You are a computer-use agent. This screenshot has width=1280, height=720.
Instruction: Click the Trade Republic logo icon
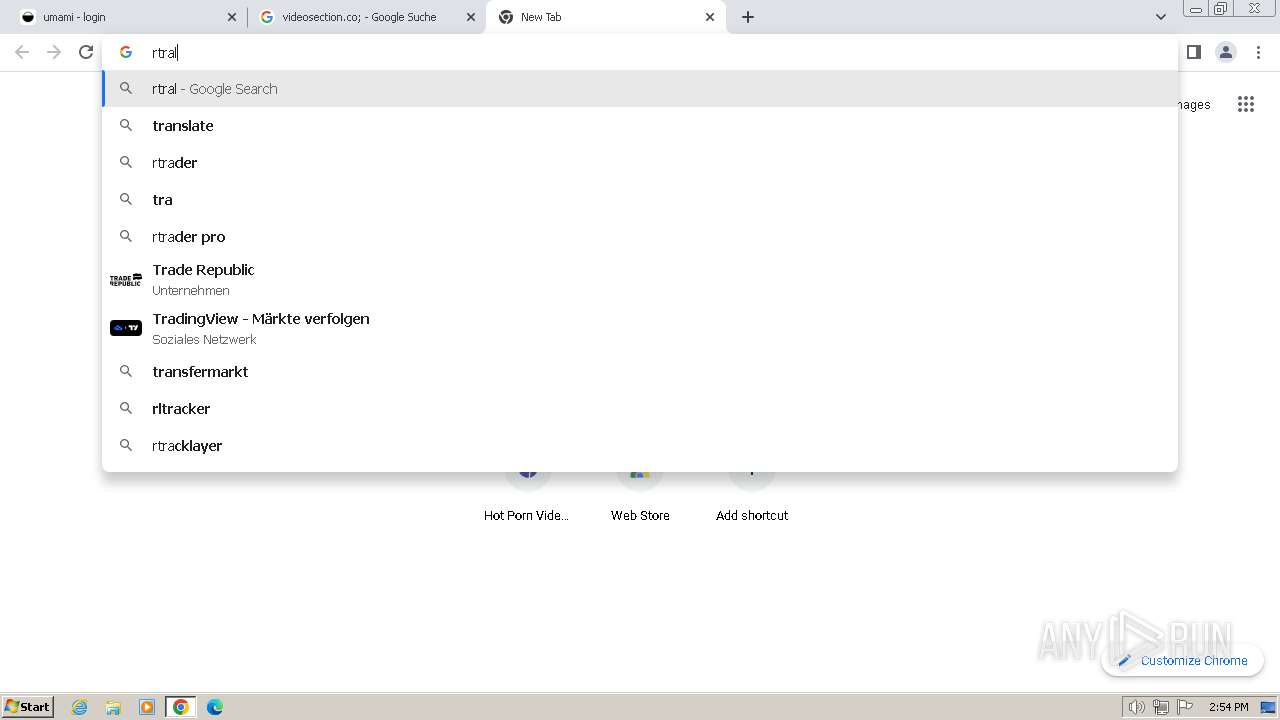click(126, 280)
